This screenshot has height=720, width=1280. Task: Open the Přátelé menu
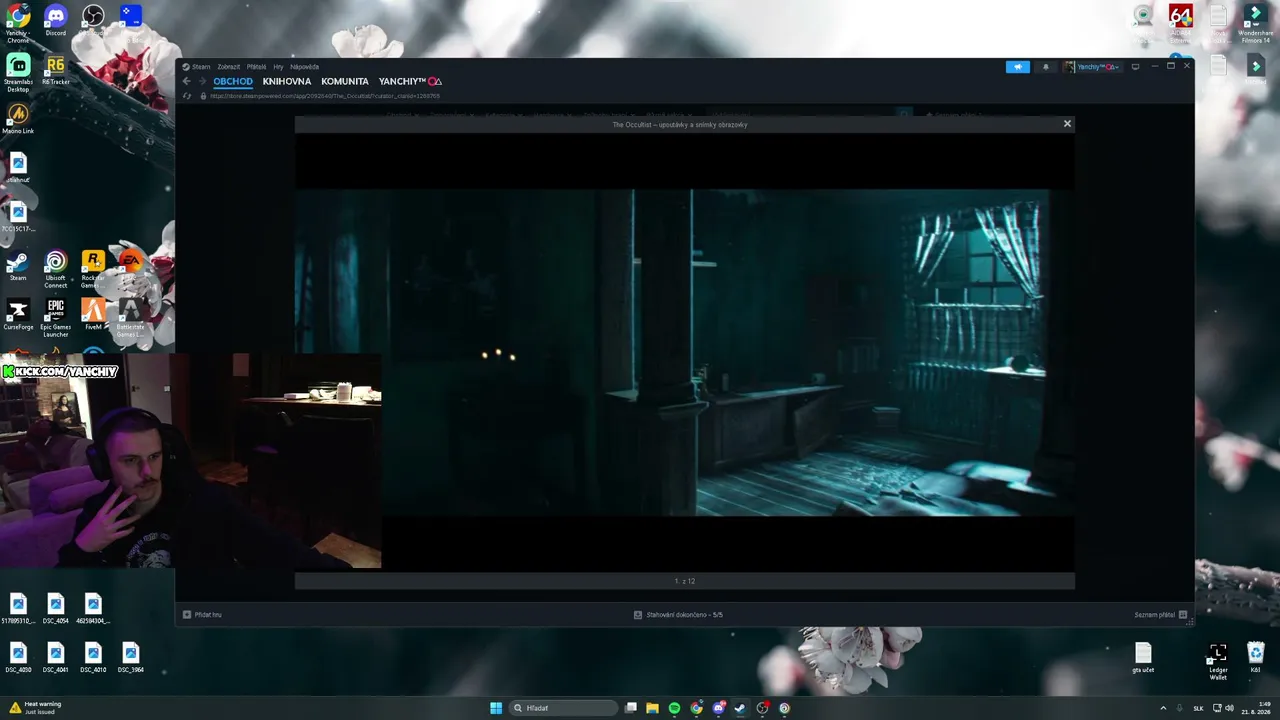pos(256,67)
